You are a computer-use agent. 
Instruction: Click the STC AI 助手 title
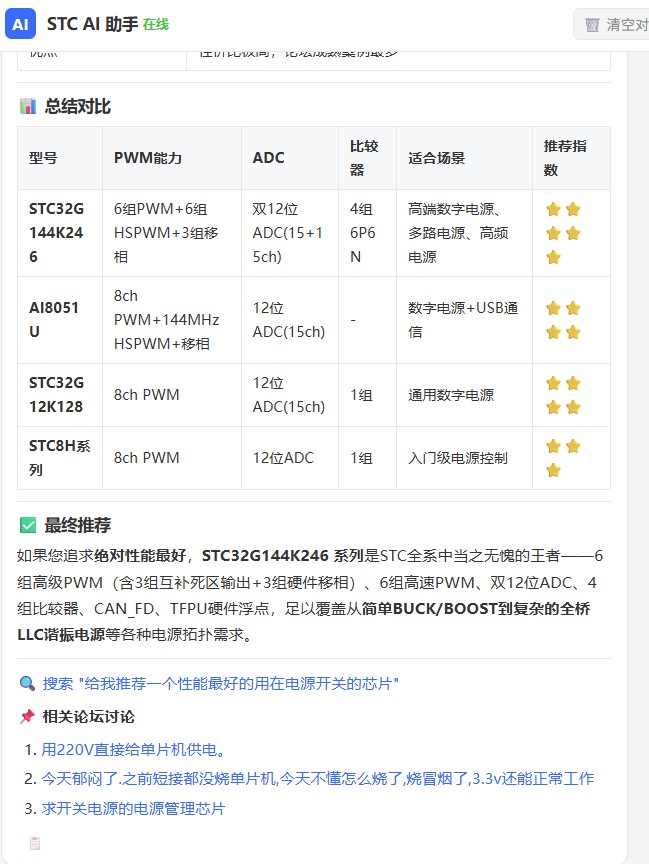pos(92,24)
